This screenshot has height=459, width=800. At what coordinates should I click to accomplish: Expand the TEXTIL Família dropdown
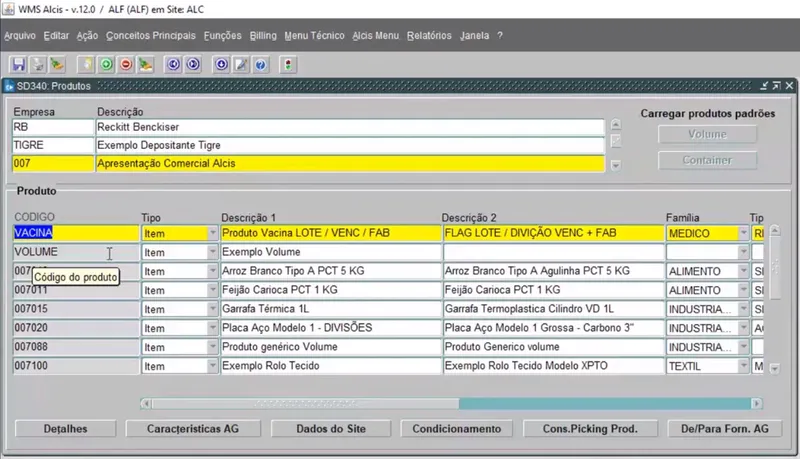743,366
